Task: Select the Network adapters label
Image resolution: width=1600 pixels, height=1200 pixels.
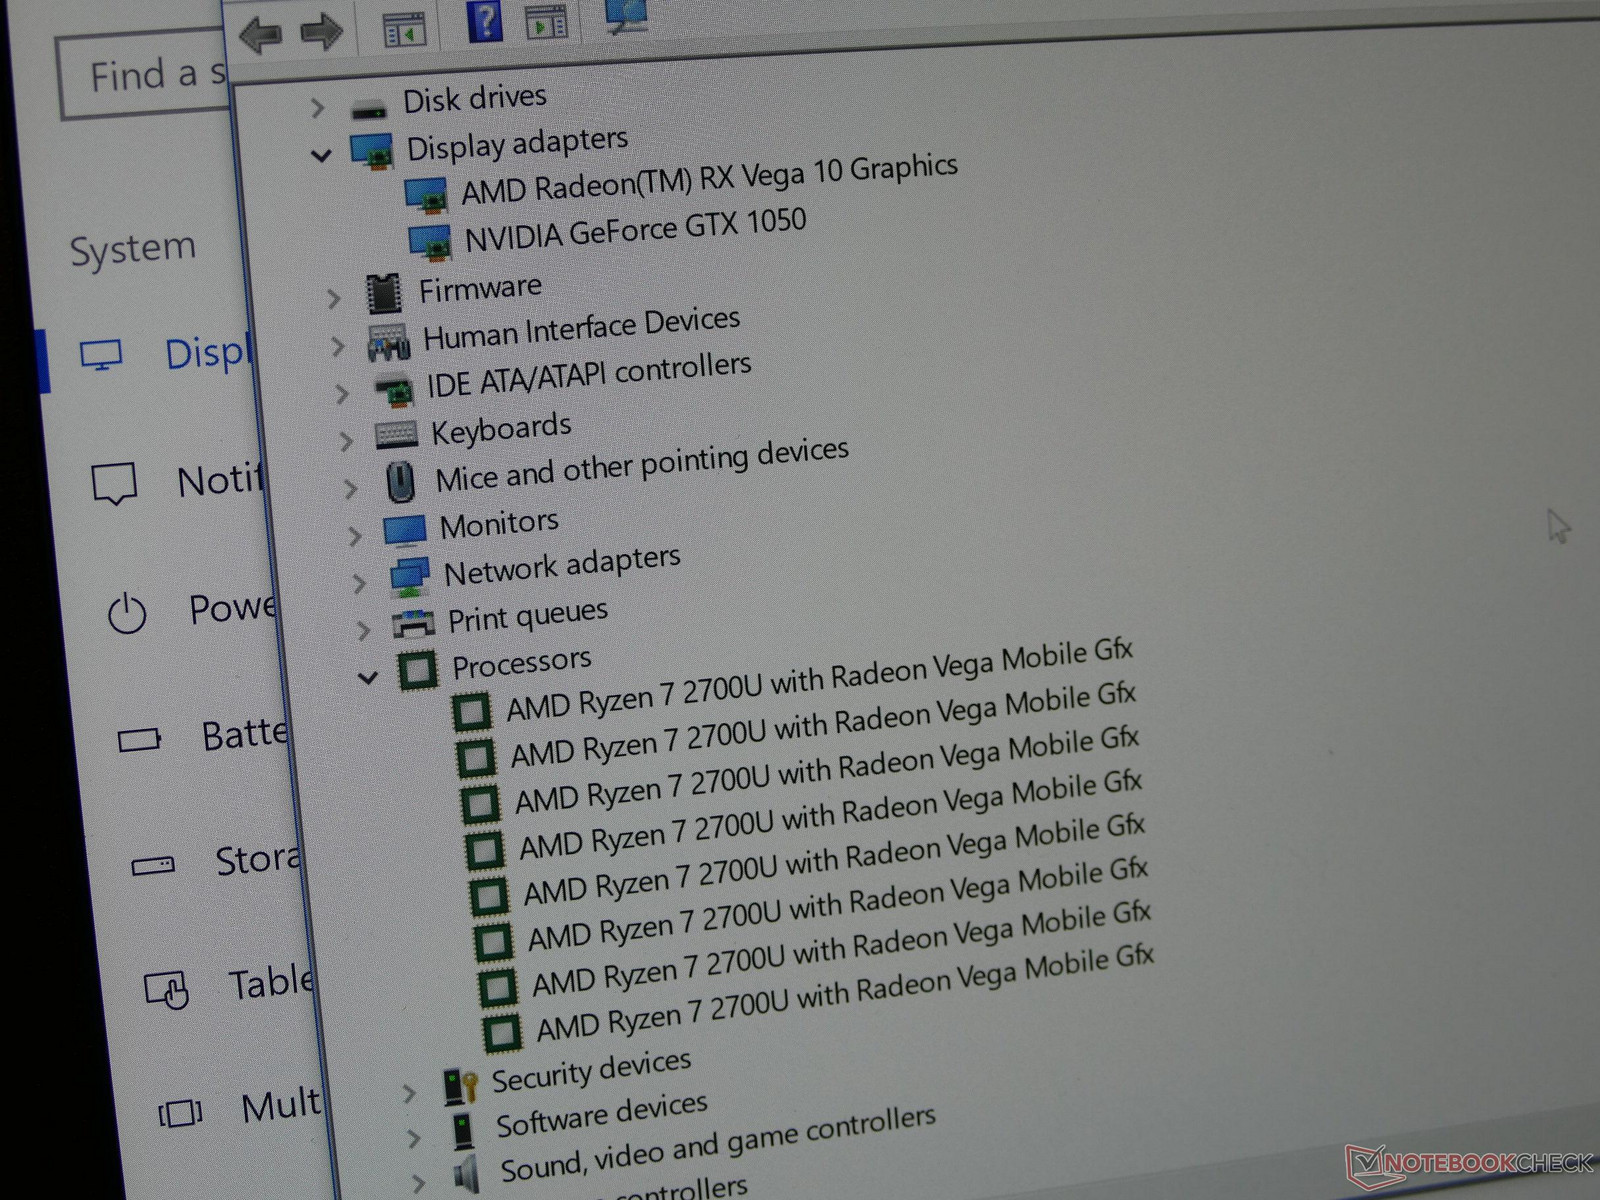Action: pyautogui.click(x=562, y=566)
